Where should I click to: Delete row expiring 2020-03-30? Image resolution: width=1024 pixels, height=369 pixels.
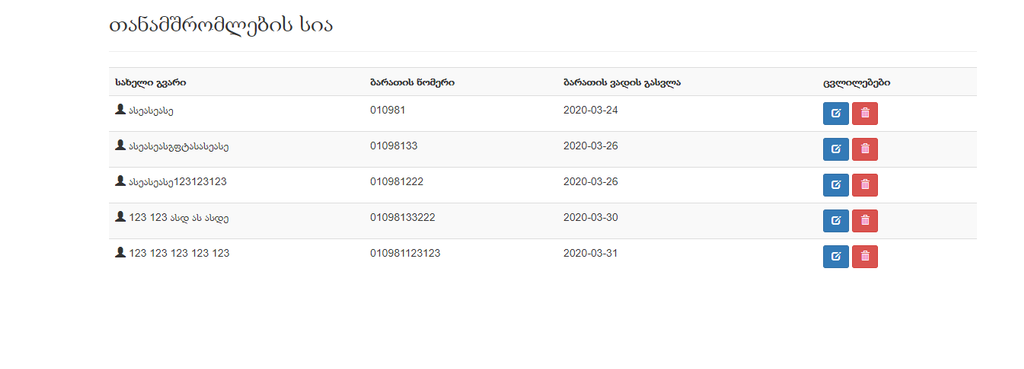point(865,221)
